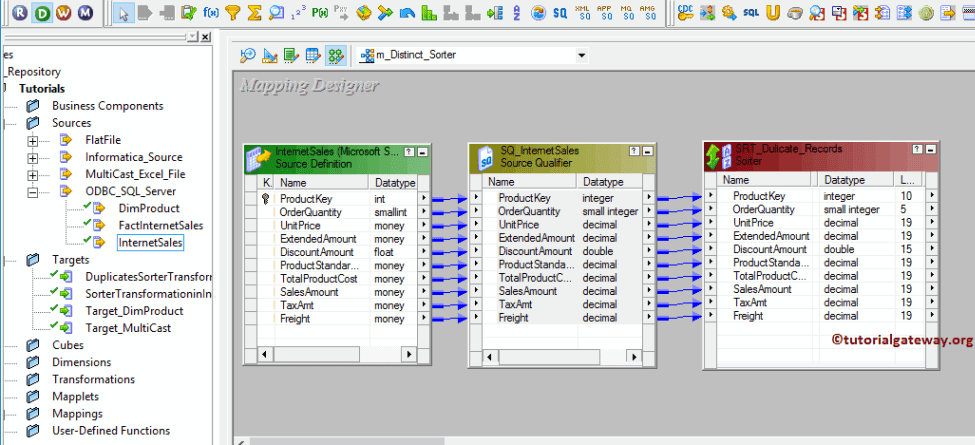The height and width of the screenshot is (445, 975).
Task: Click Datatype column header in Sorter
Action: [857, 180]
